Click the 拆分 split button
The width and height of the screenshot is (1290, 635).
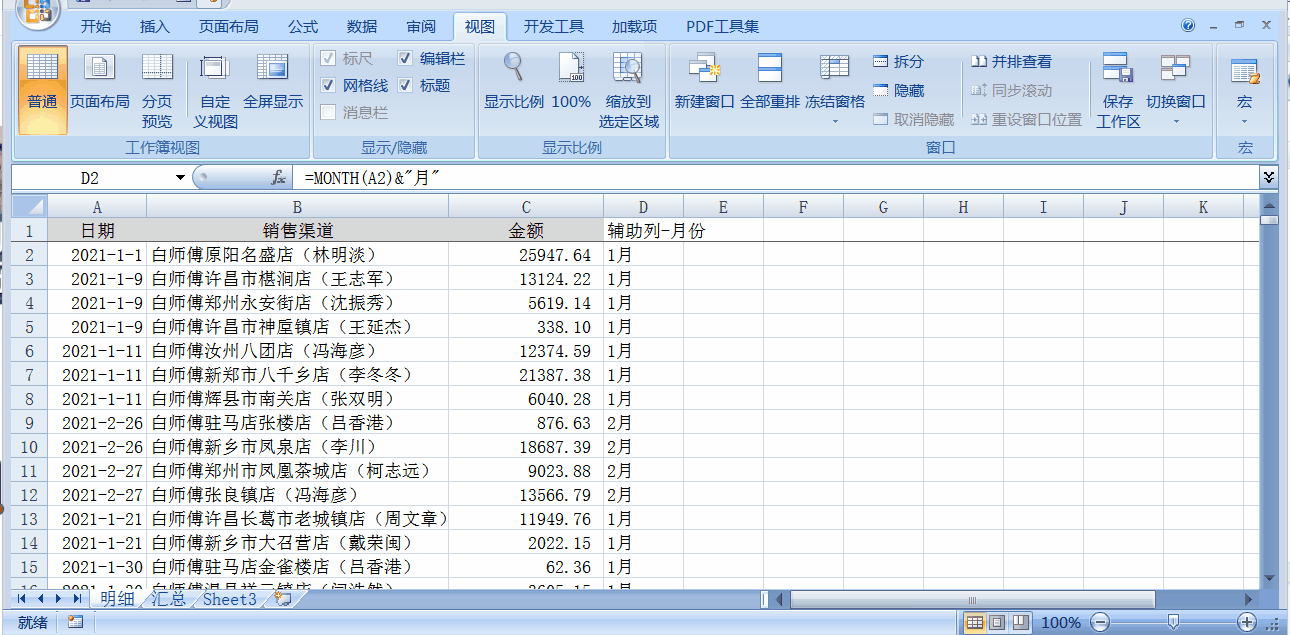(899, 62)
